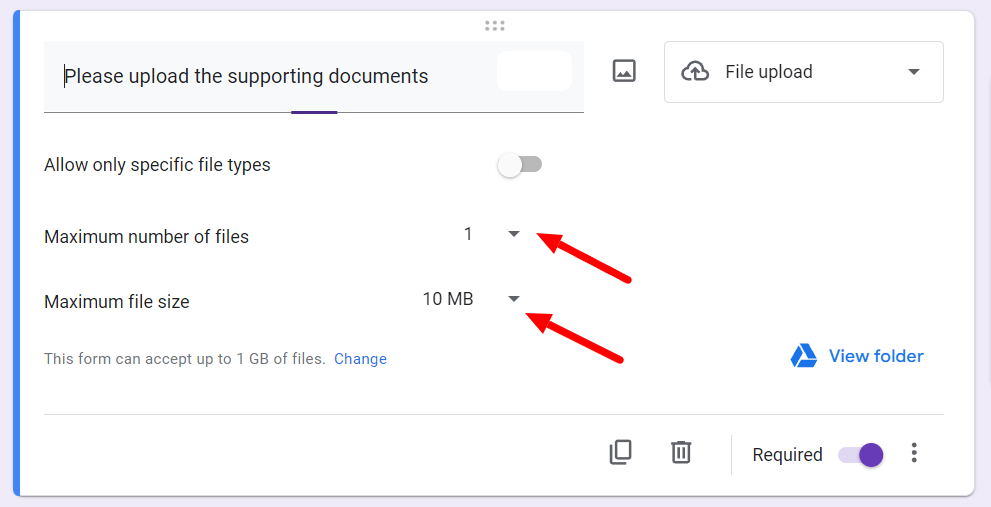
Task: Click the drag handle dots at top
Action: 495,25
